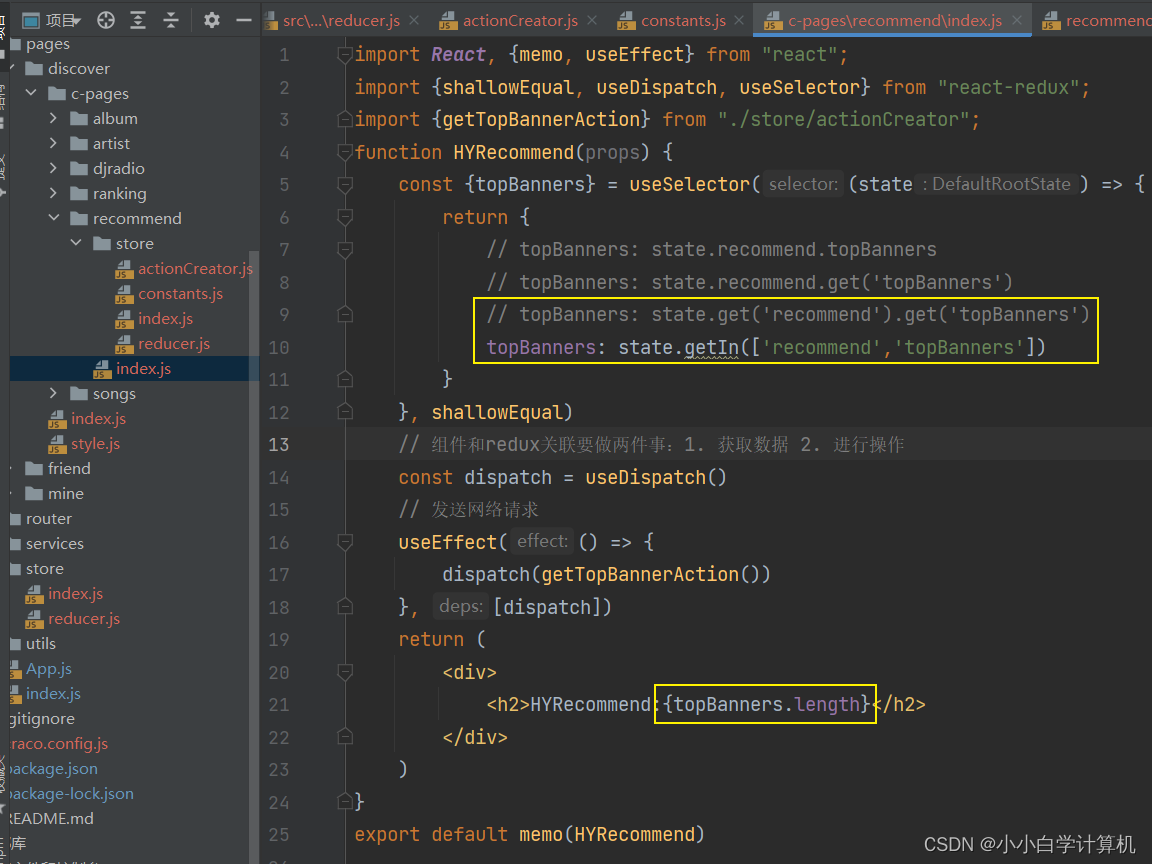Click the collapse all icon in project toolbar

click(170, 21)
